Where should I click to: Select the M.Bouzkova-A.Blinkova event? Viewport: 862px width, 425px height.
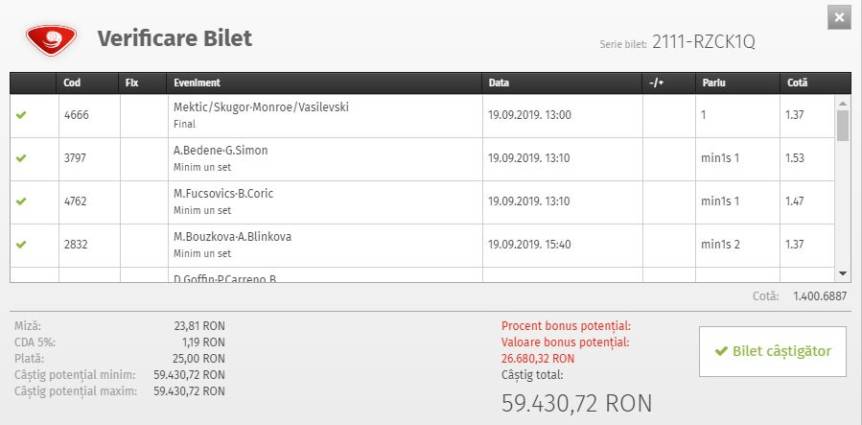coord(229,237)
